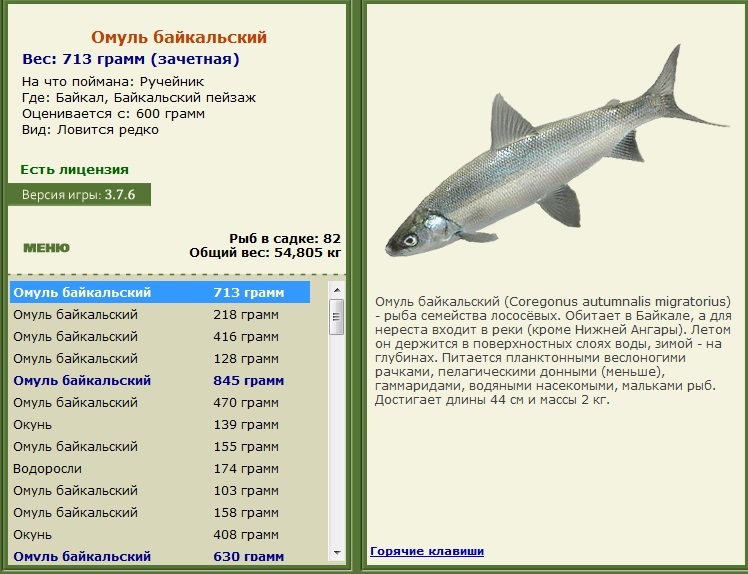Click the scrollbar down arrow in the fish list
The height and width of the screenshot is (574, 748).
(337, 553)
